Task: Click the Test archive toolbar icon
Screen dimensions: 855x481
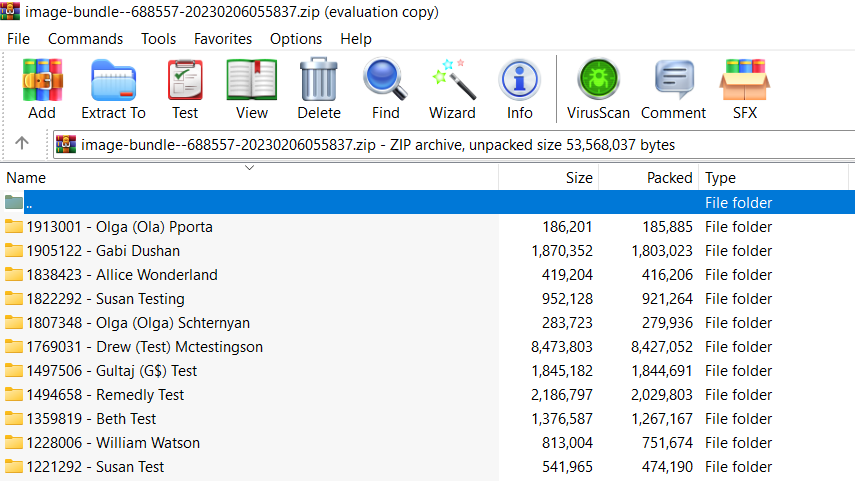Action: (x=185, y=80)
